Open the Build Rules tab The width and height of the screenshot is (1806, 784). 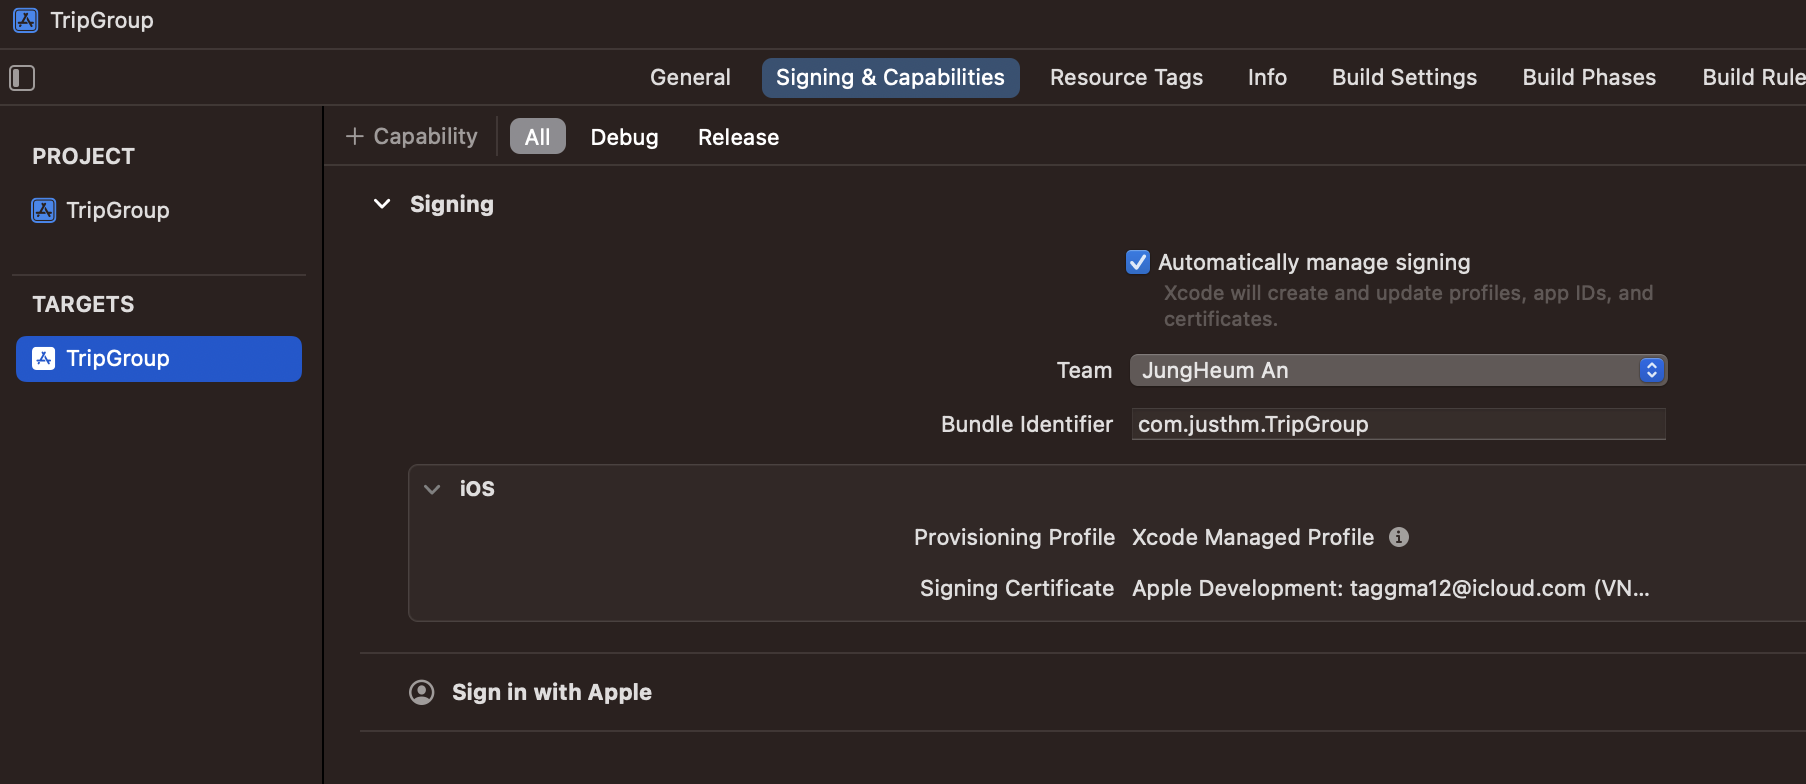pyautogui.click(x=1753, y=78)
